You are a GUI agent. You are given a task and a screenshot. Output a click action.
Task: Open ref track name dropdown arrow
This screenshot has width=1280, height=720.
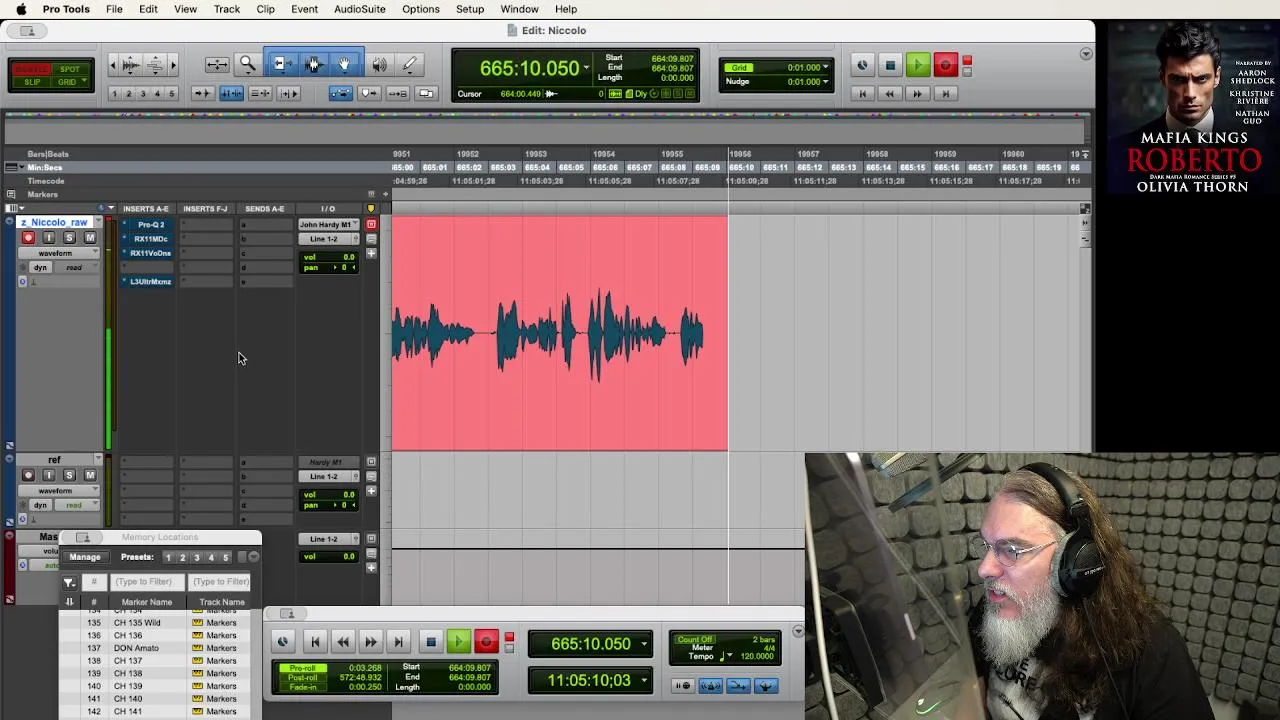pos(98,460)
